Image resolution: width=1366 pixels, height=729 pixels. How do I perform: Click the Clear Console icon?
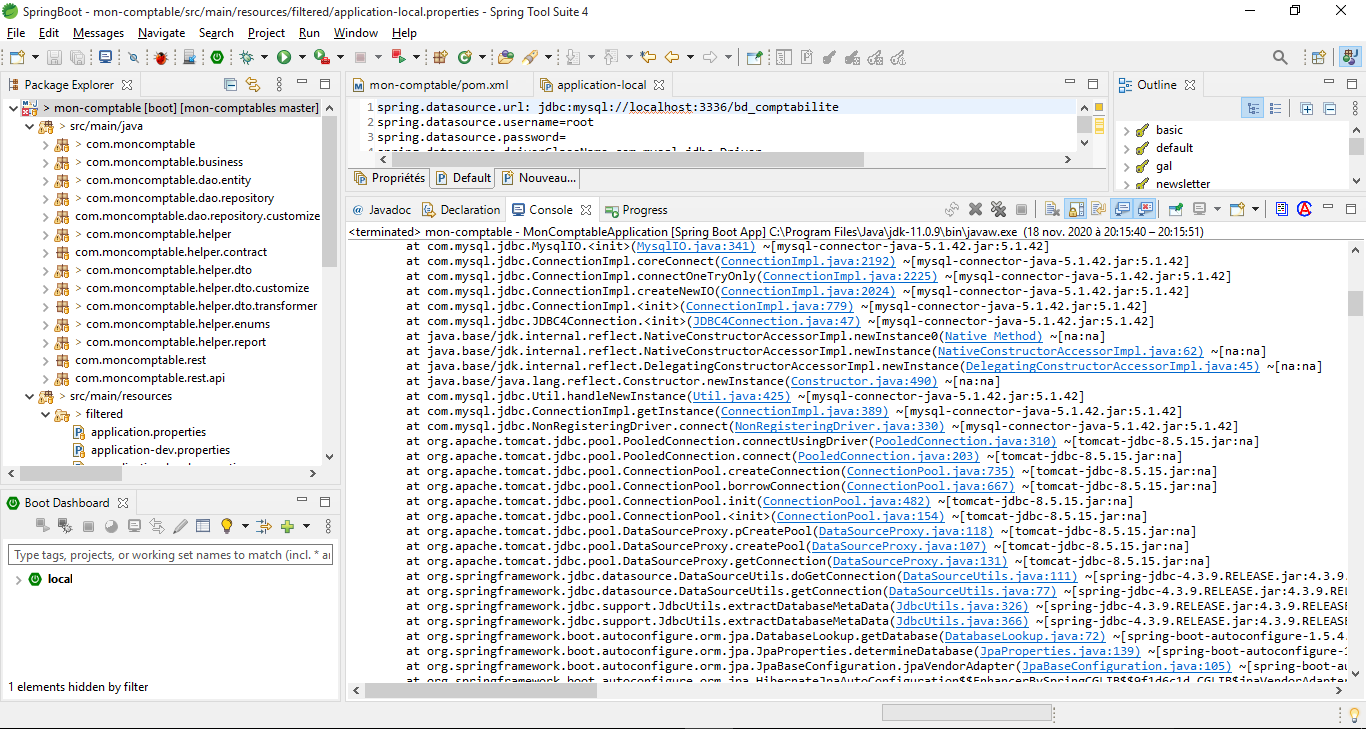coord(1052,210)
